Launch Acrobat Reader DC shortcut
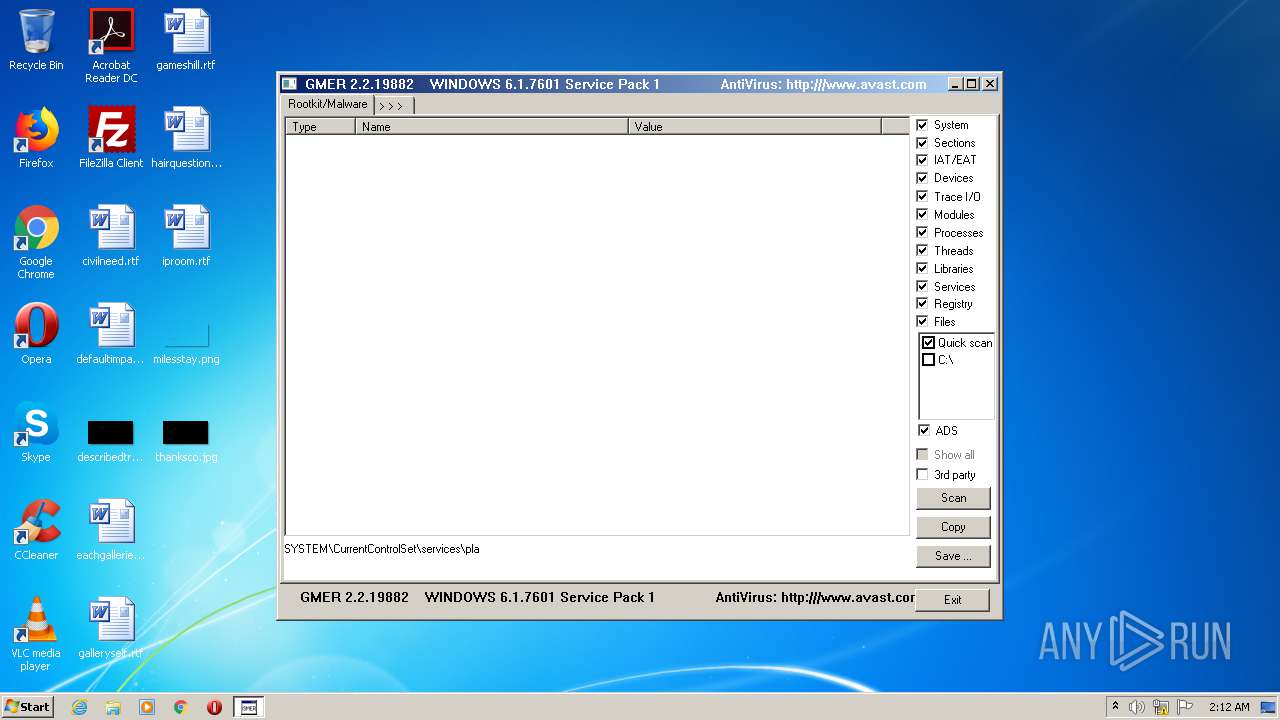Viewport: 1280px width, 720px height. tap(111, 46)
